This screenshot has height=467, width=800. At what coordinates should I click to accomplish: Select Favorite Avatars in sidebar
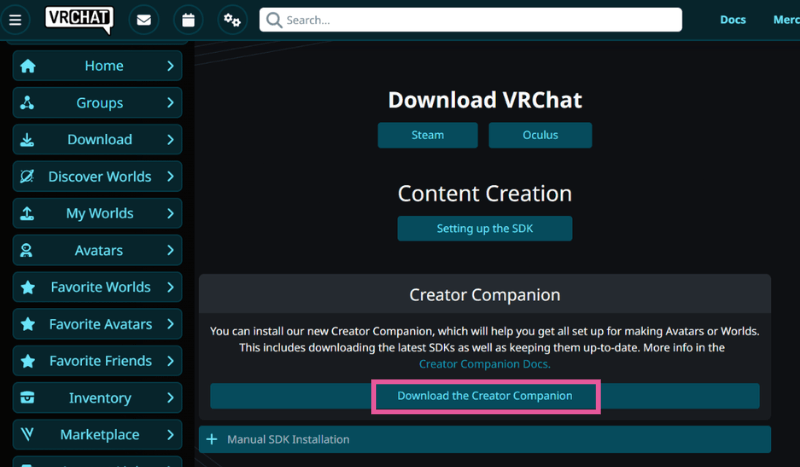(97, 324)
